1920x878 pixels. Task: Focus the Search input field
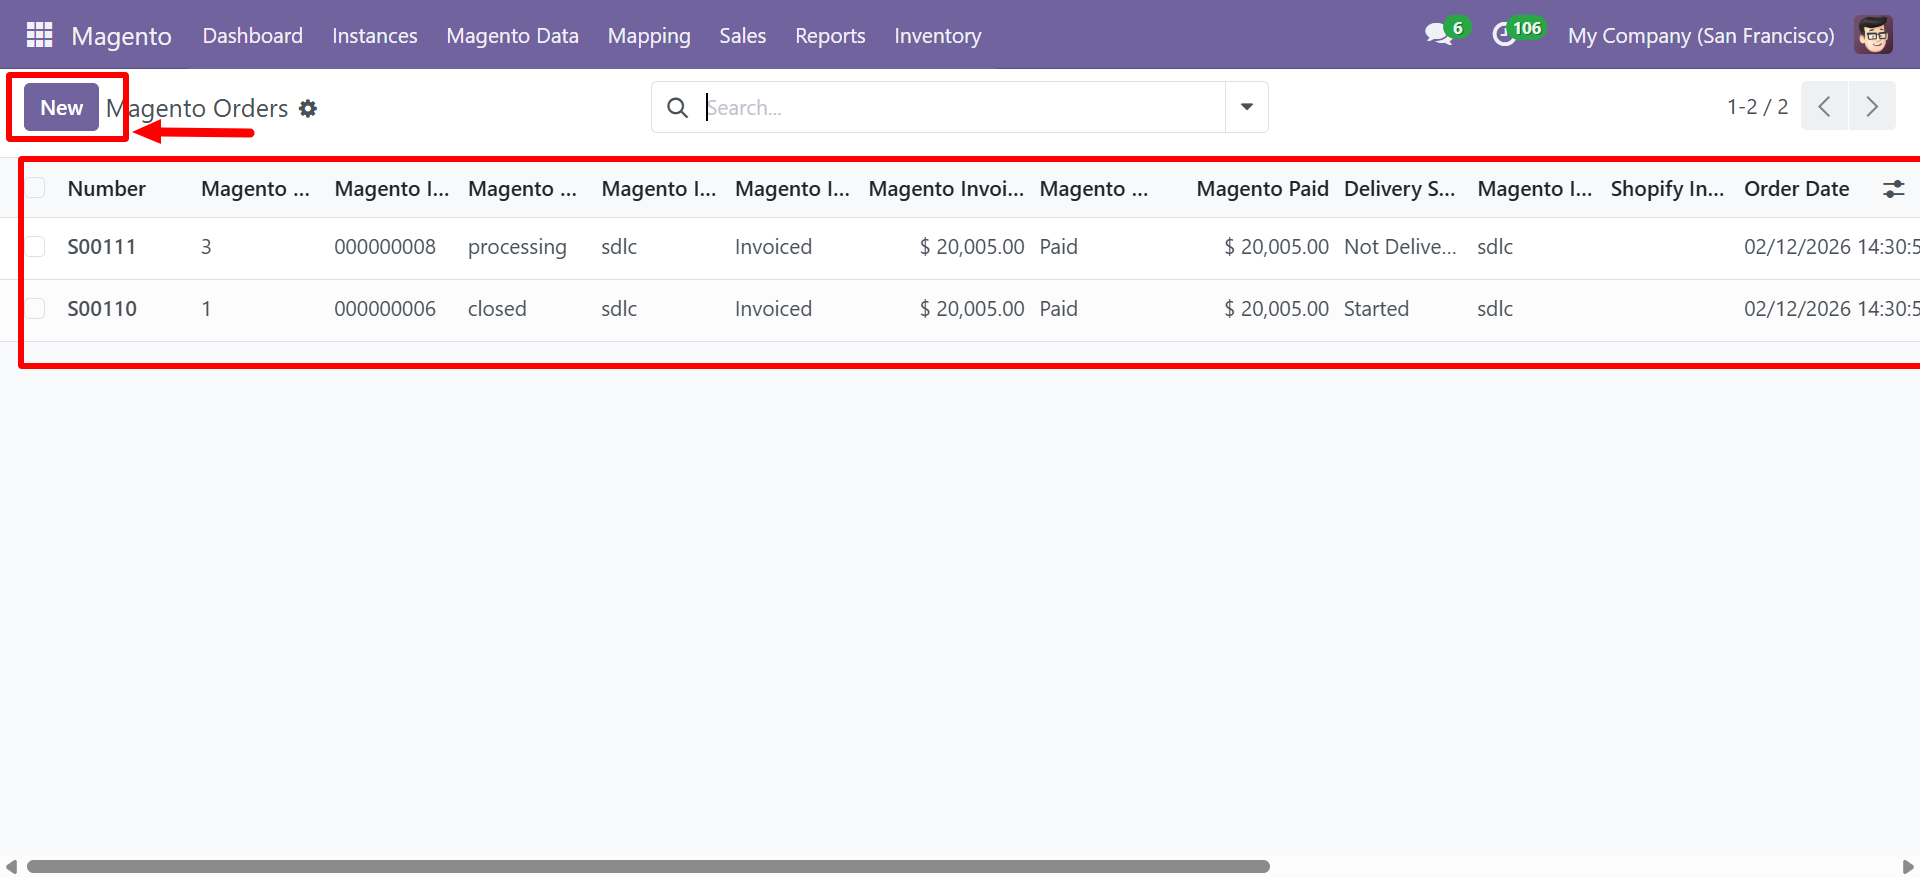(x=964, y=107)
